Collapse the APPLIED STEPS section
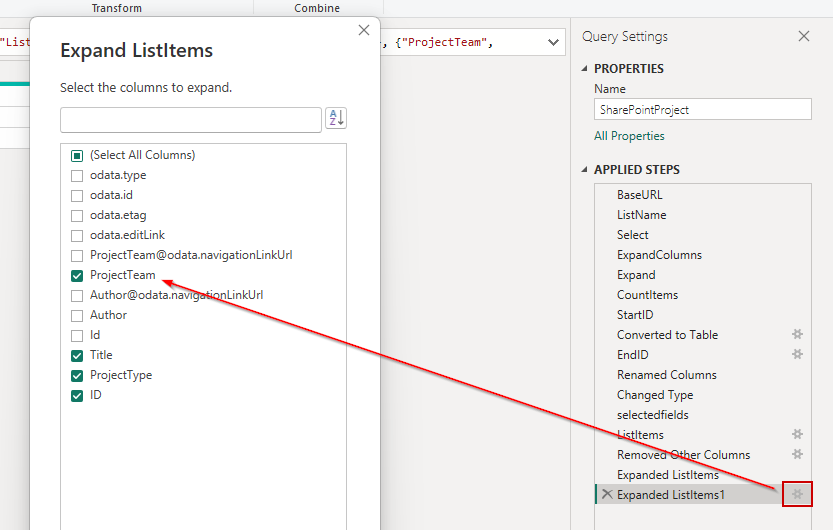 [x=585, y=170]
